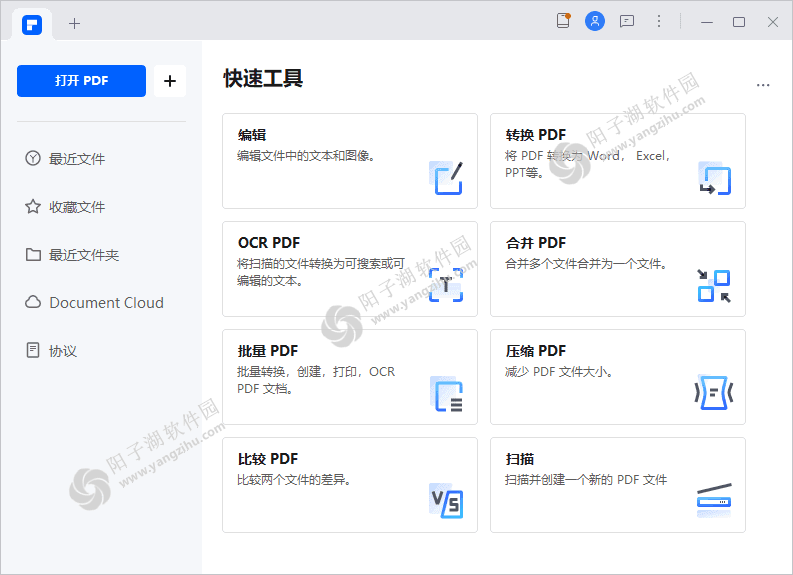
Task: Select 协议 in the sidebar
Action: pos(63,351)
